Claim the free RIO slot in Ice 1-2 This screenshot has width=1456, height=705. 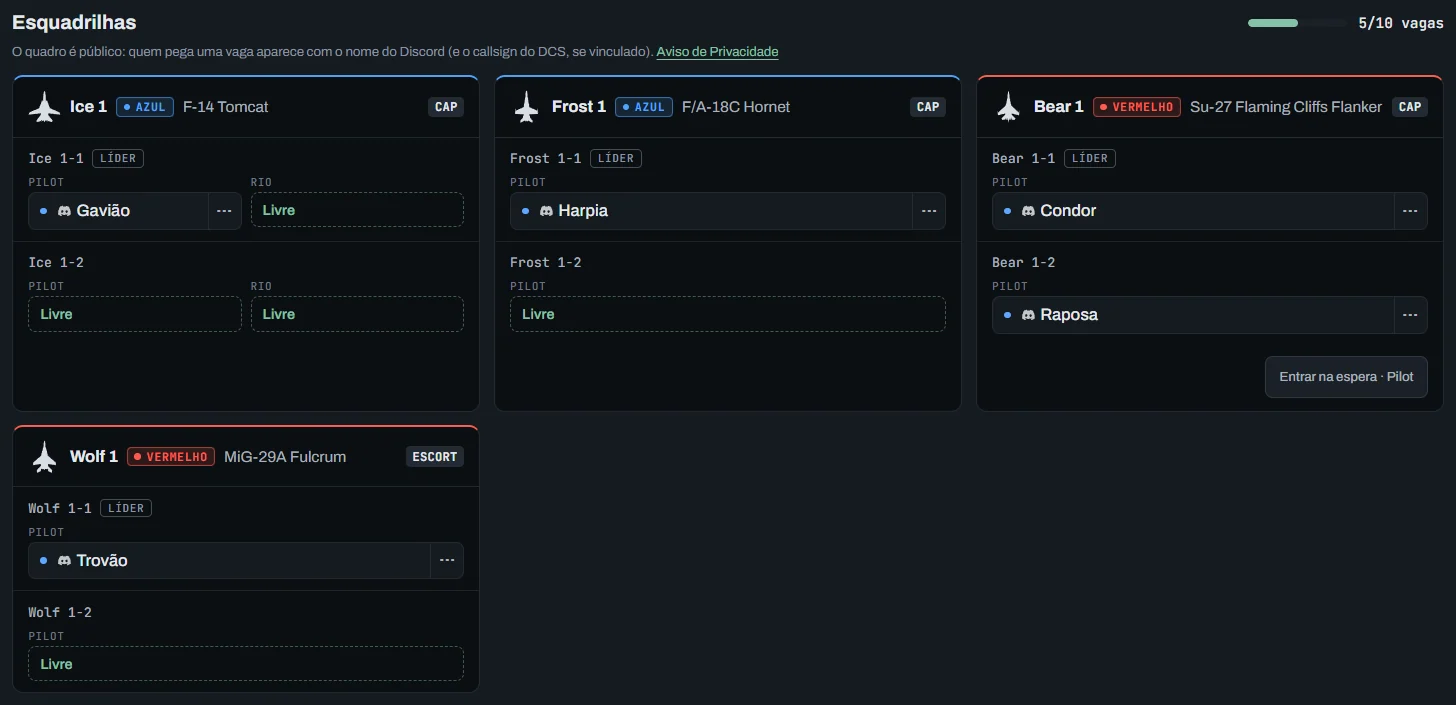click(357, 314)
